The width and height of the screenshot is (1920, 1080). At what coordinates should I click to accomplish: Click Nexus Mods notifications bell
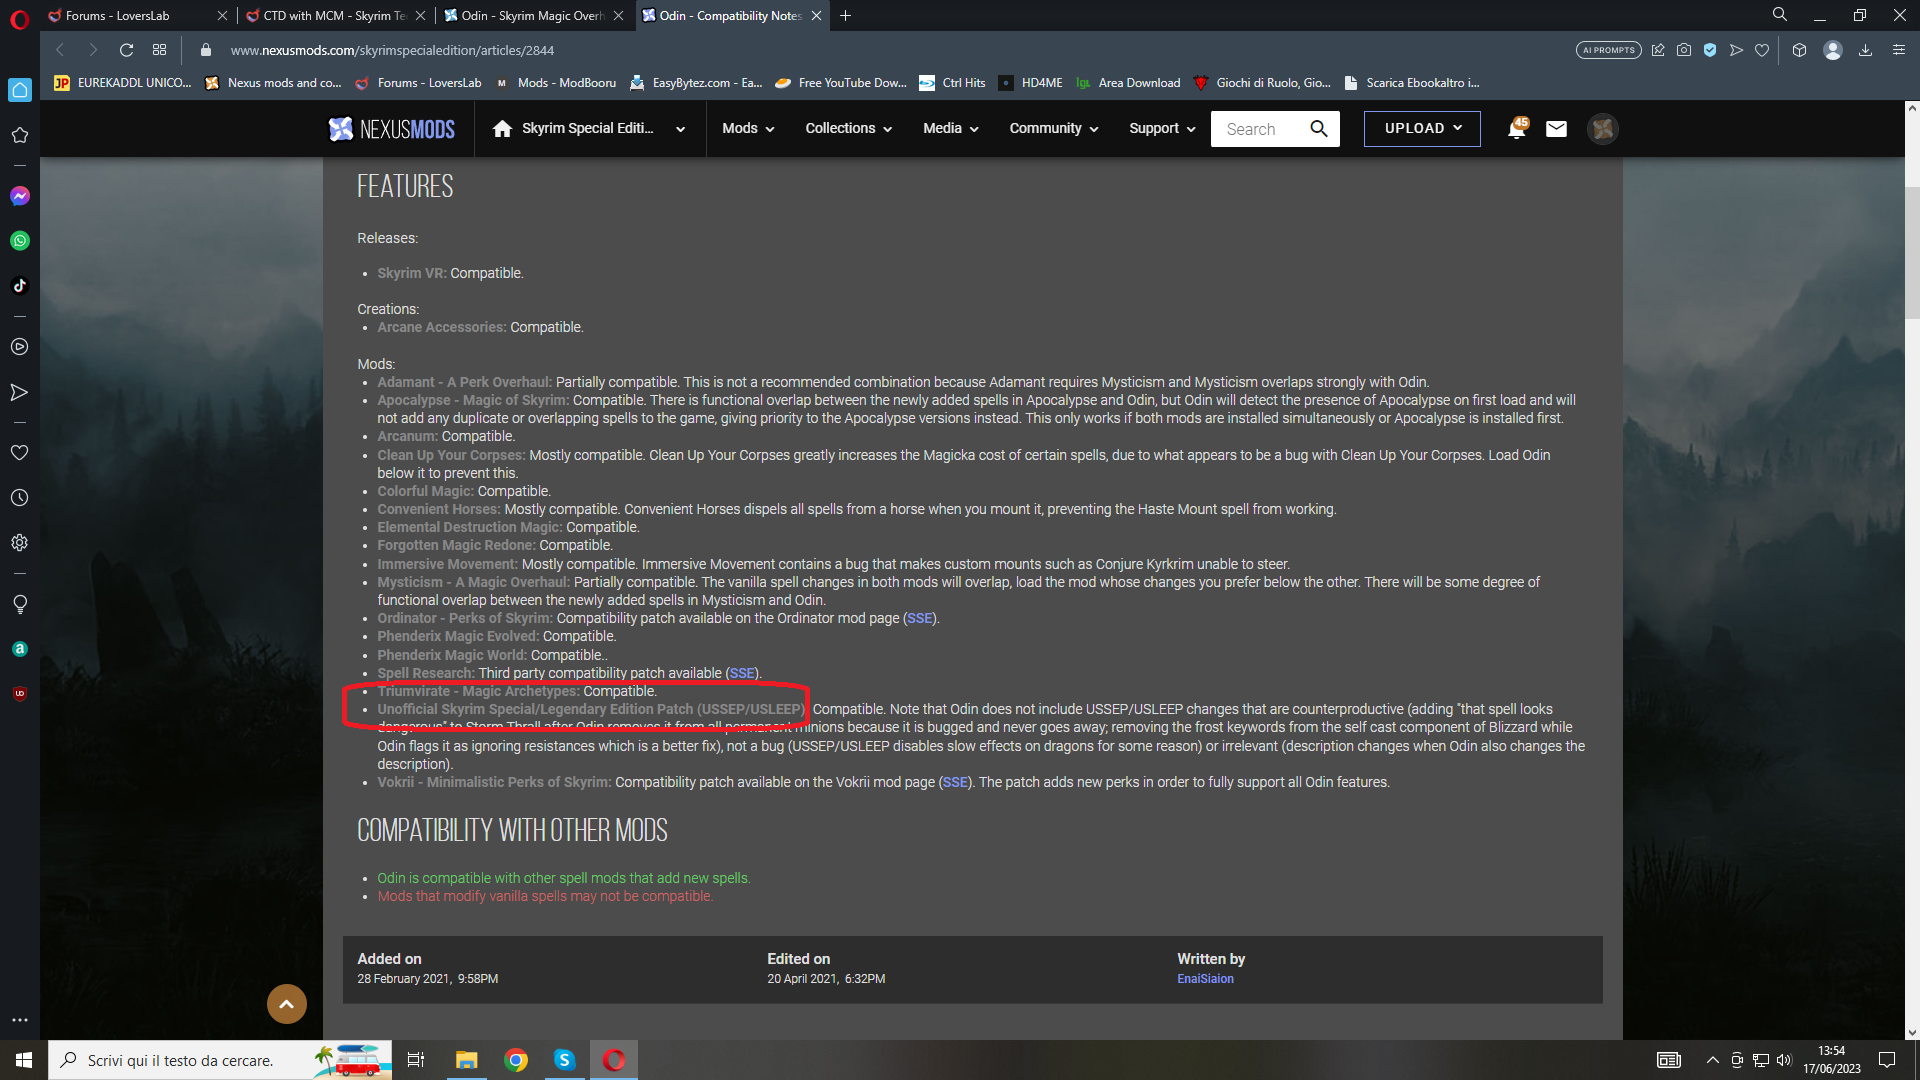click(x=1517, y=129)
